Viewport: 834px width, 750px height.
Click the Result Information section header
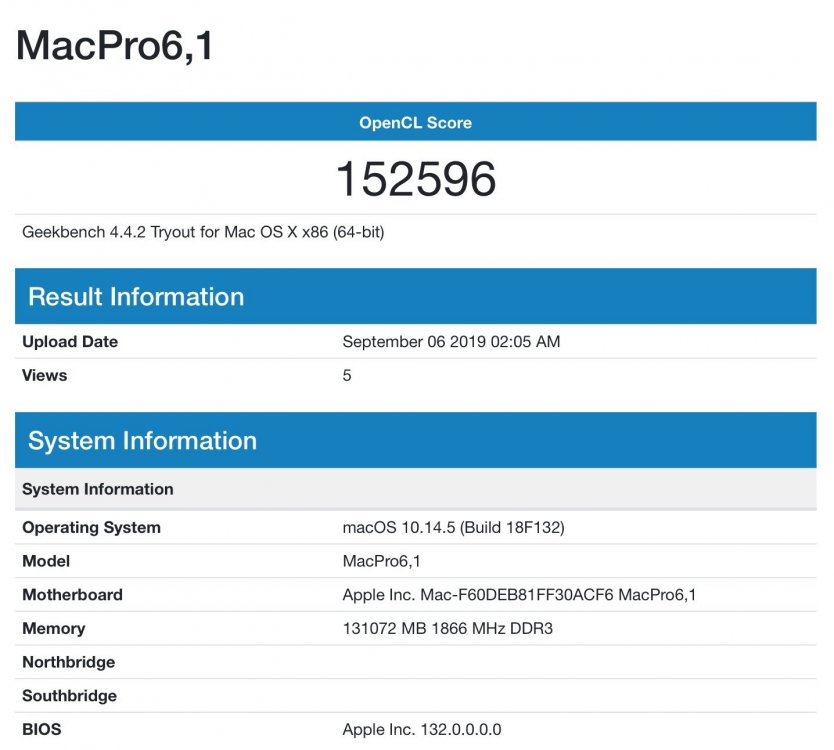[415, 296]
